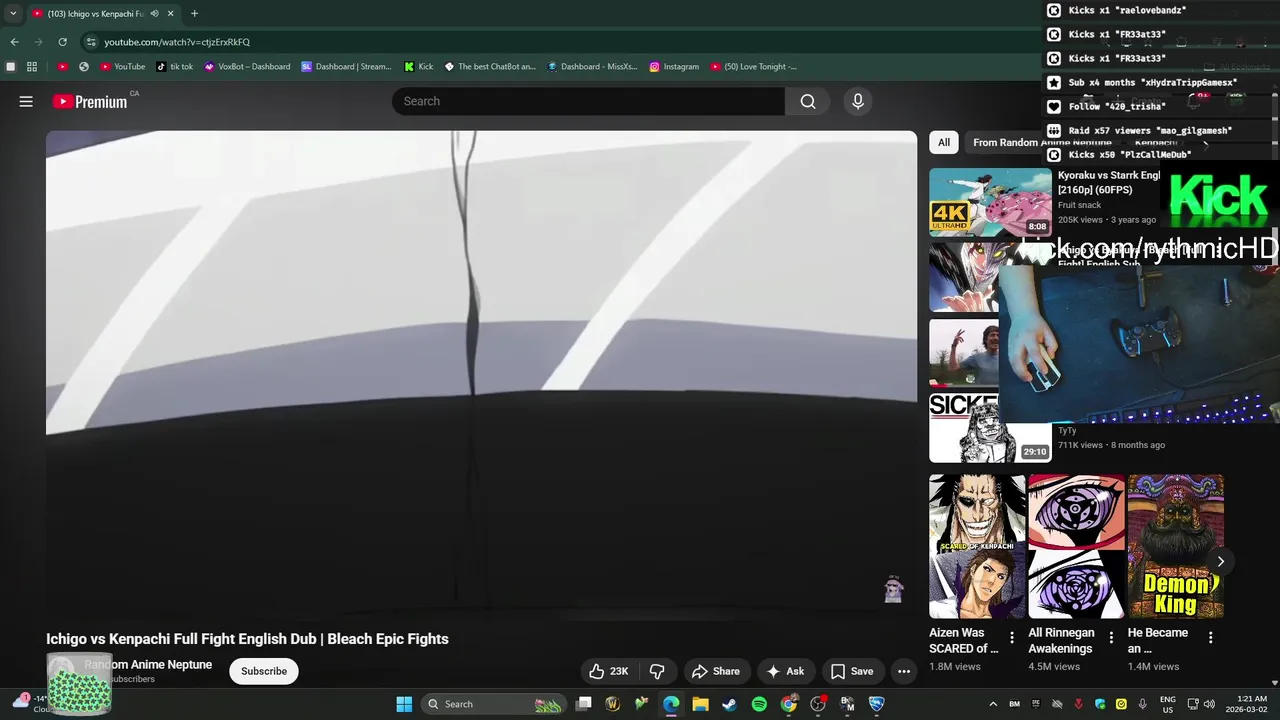Open the Windows Start menu
This screenshot has width=1280, height=720.
click(404, 704)
